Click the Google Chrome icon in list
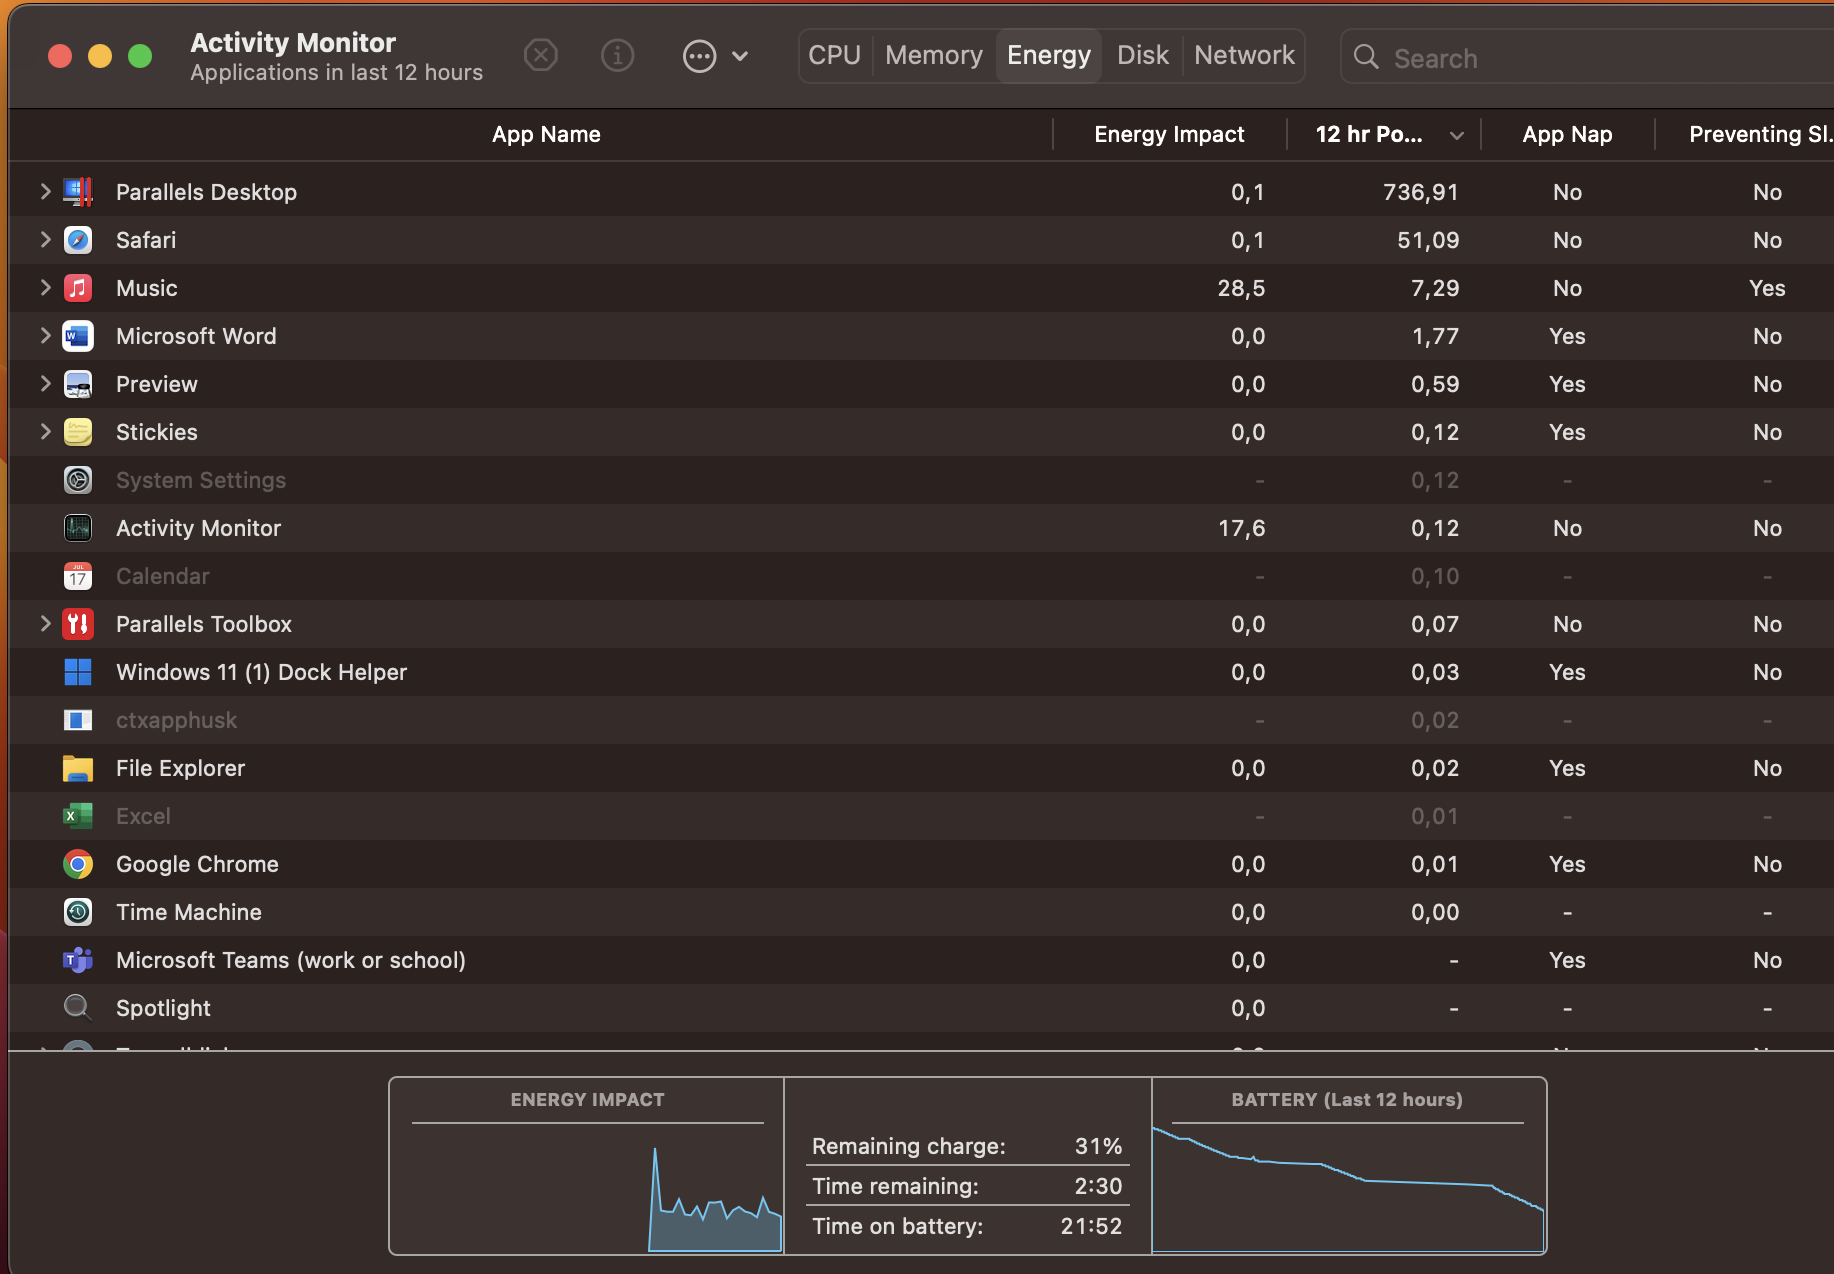Screen dimensions: 1834x1274 (78, 864)
